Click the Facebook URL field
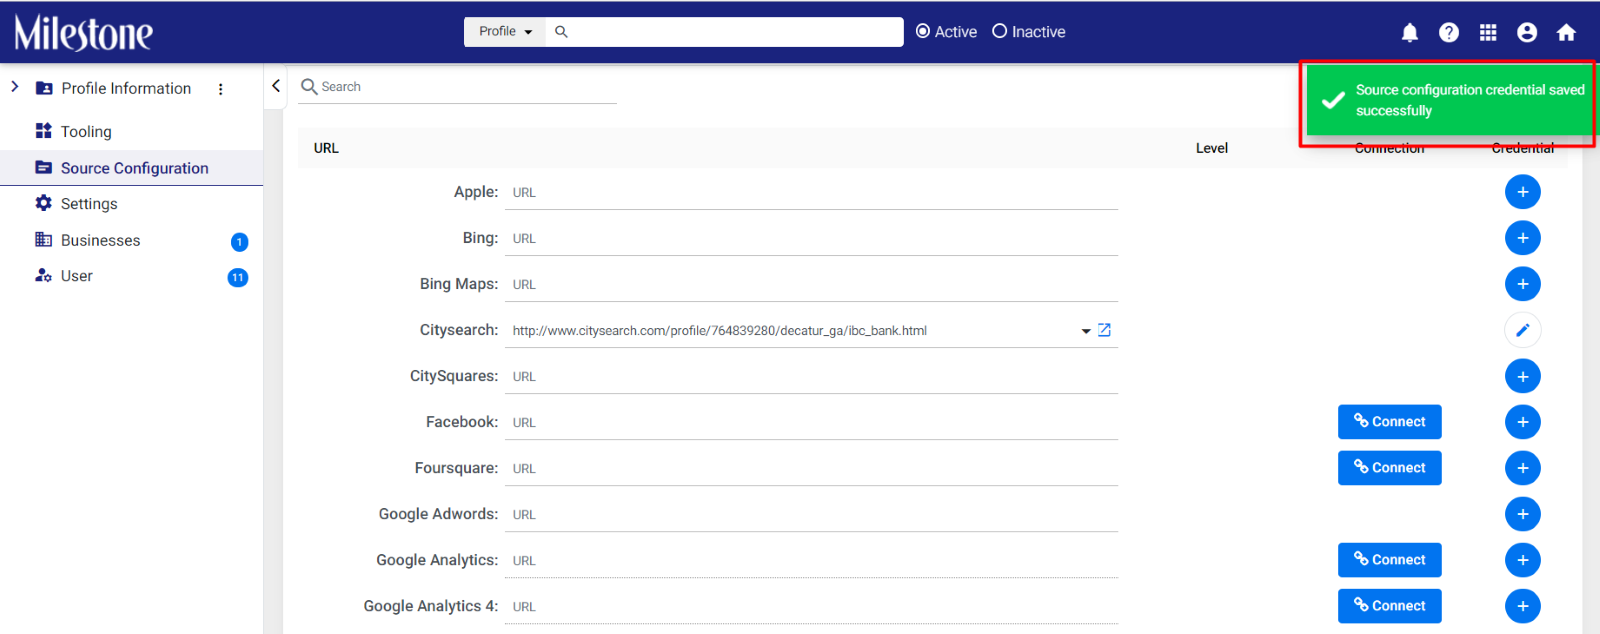 tap(811, 422)
